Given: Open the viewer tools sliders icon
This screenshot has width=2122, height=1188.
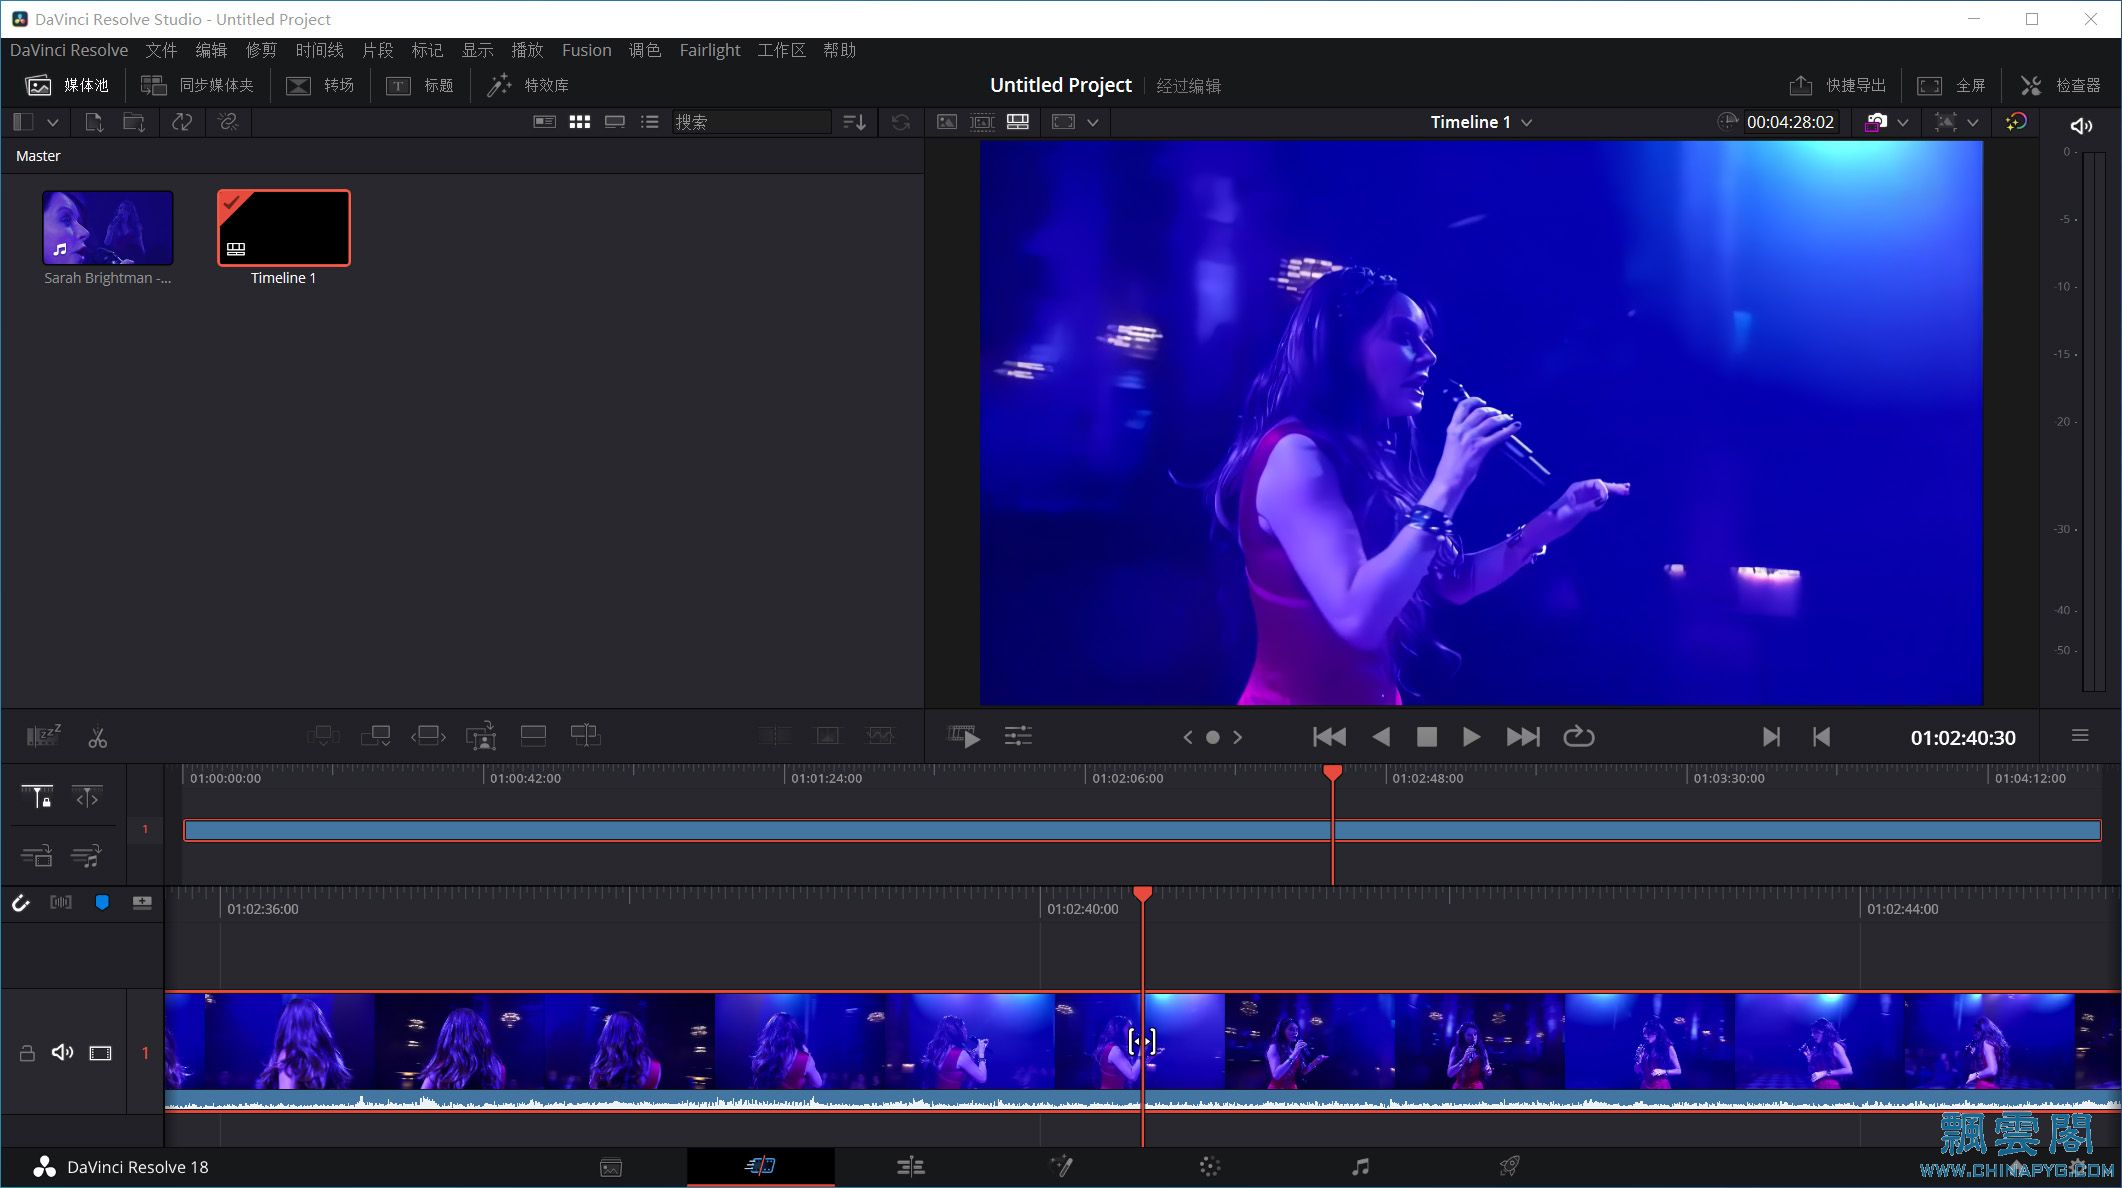Looking at the screenshot, I should 1018,737.
